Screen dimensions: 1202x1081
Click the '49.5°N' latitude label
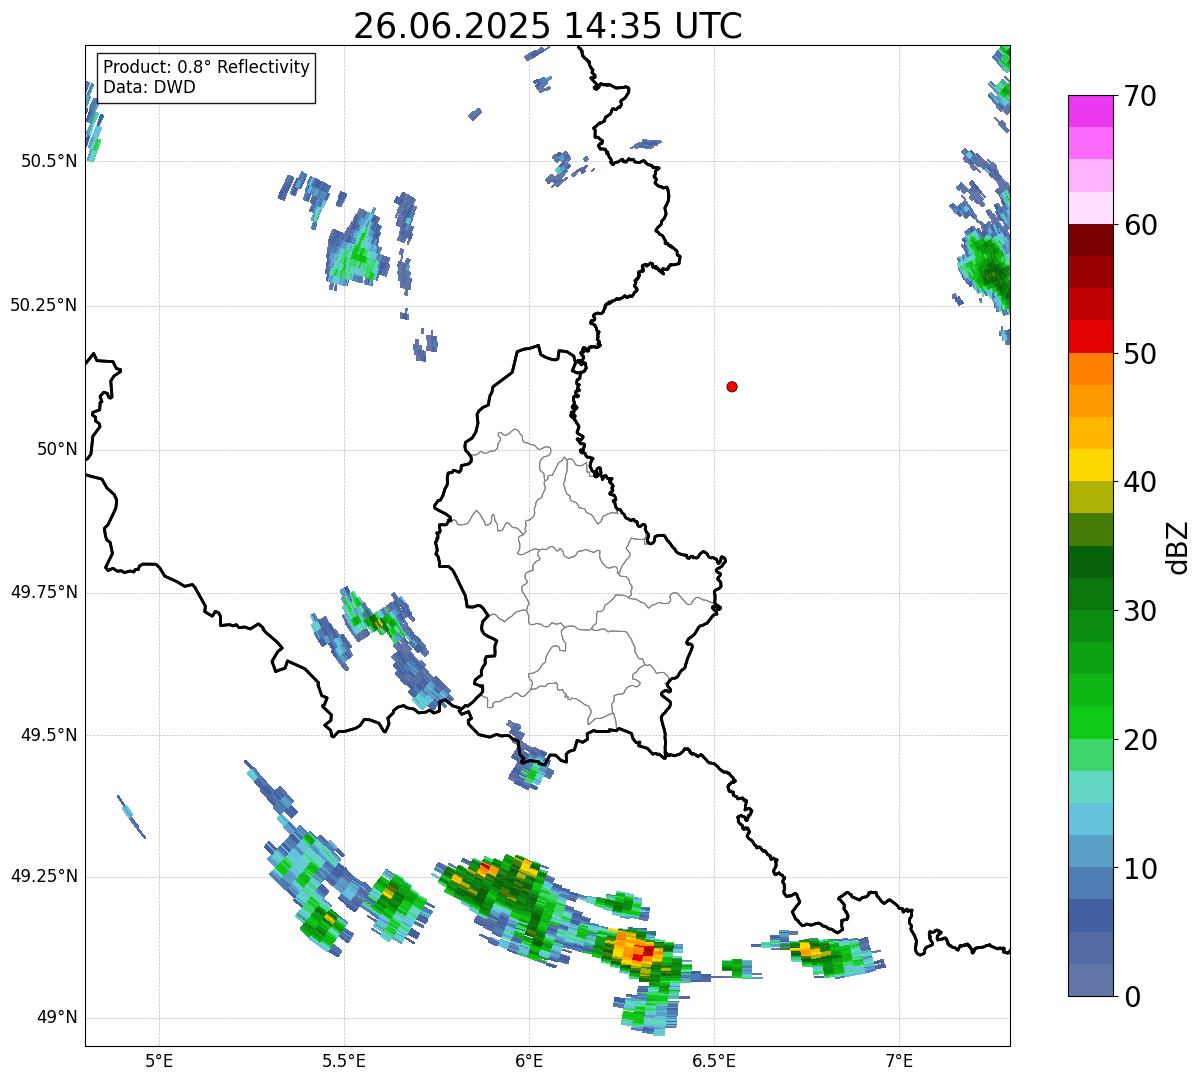tap(48, 735)
